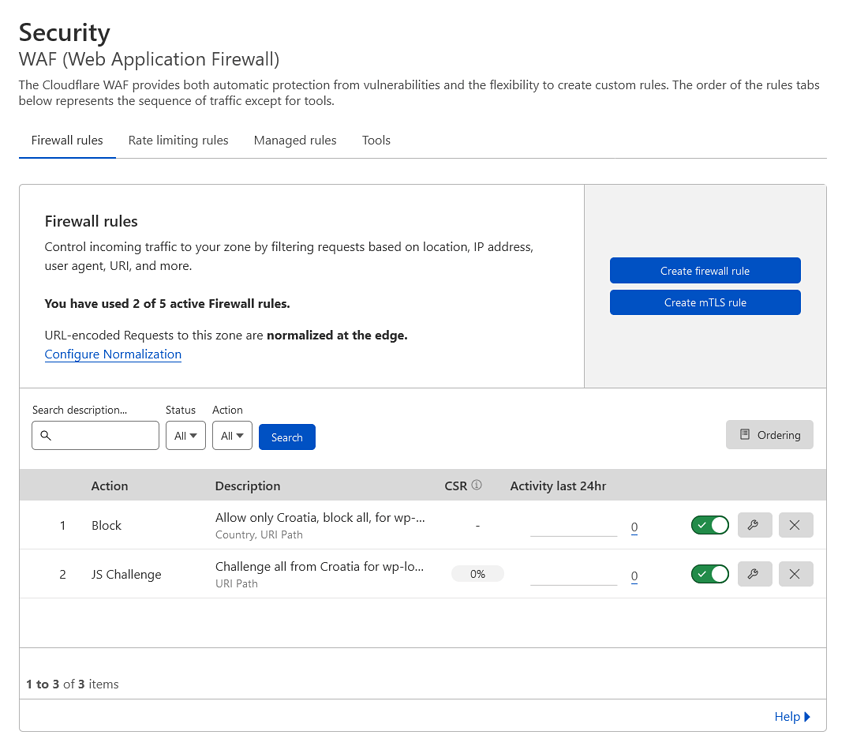Open the Managed rules tab

click(x=295, y=141)
